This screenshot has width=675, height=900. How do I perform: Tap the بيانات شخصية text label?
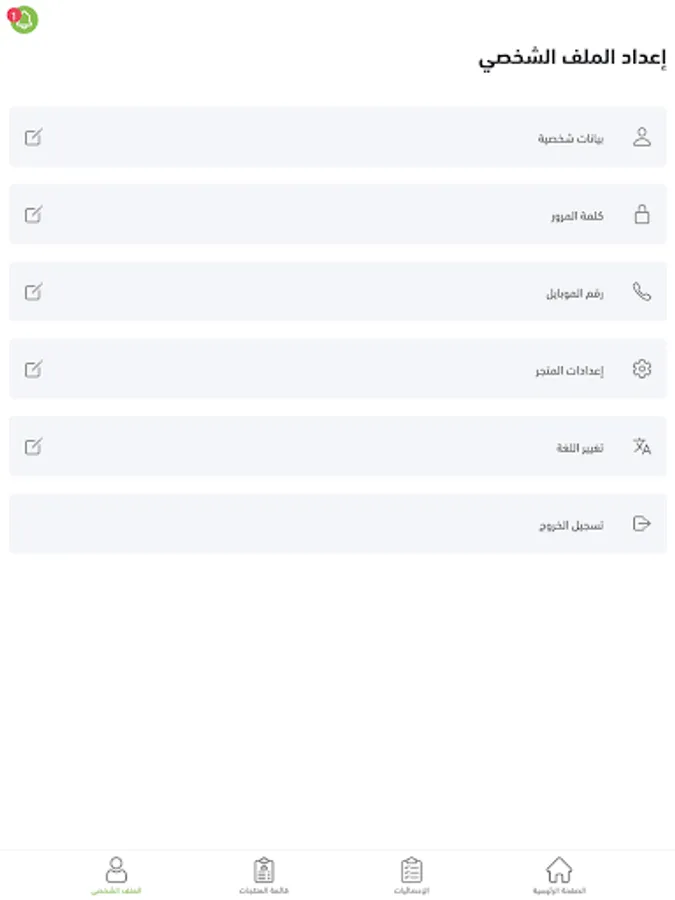coord(571,139)
